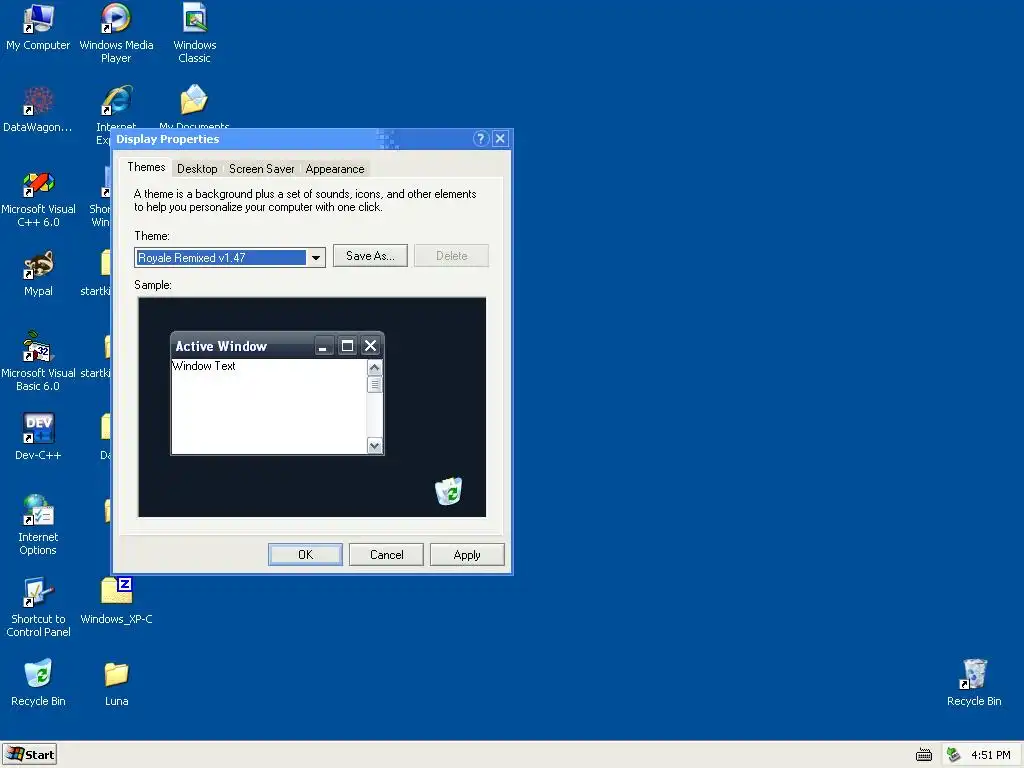Click the recycle bin icon in sample preview
Viewport: 1024px width, 768px height.
pyautogui.click(x=449, y=491)
